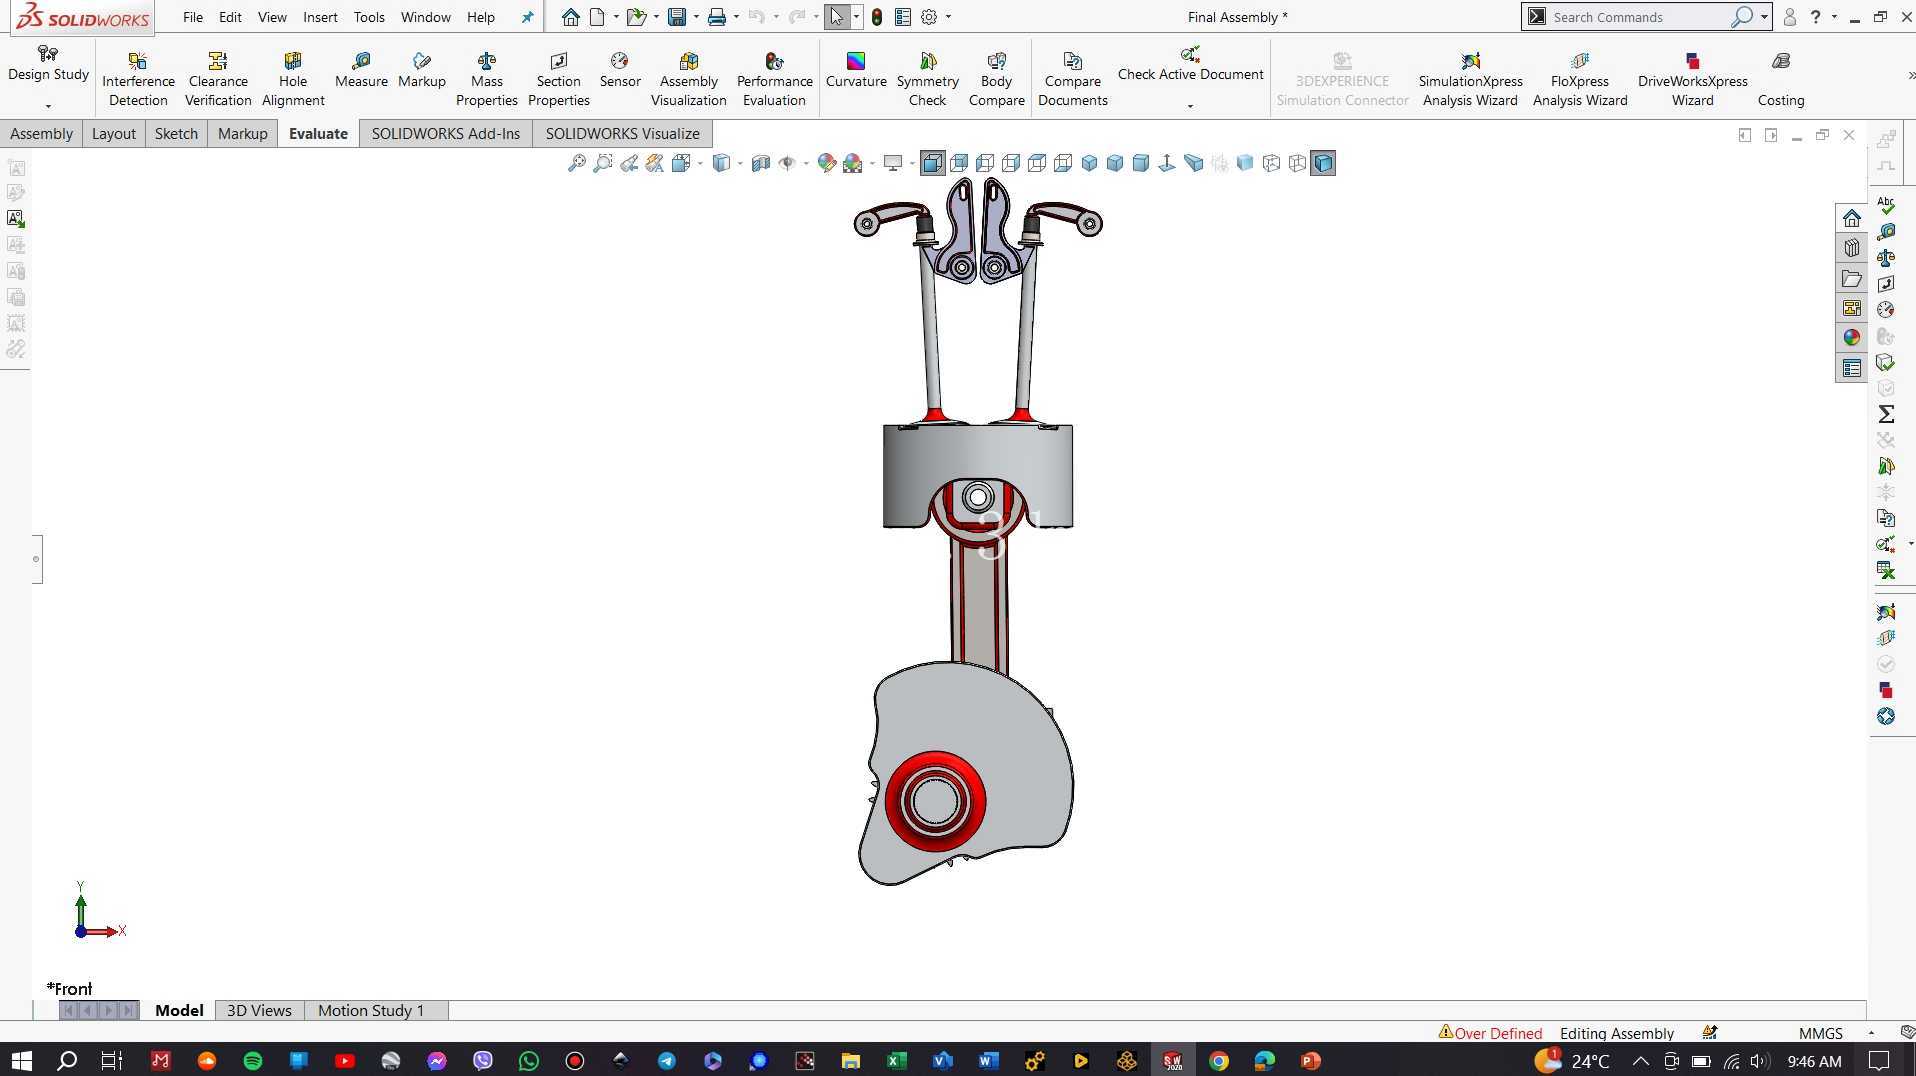Click the Over Defined status warning
Screen dimensions: 1916x1076
coord(1490,1033)
